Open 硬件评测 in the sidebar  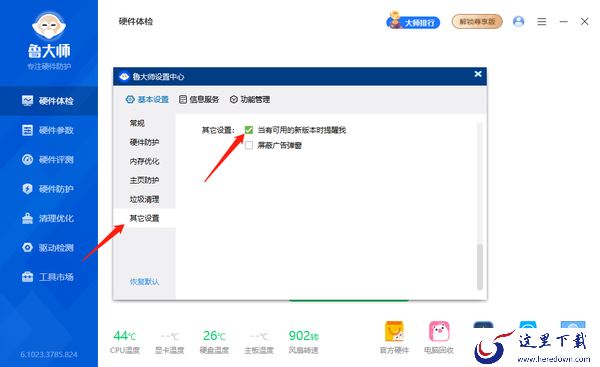49,160
